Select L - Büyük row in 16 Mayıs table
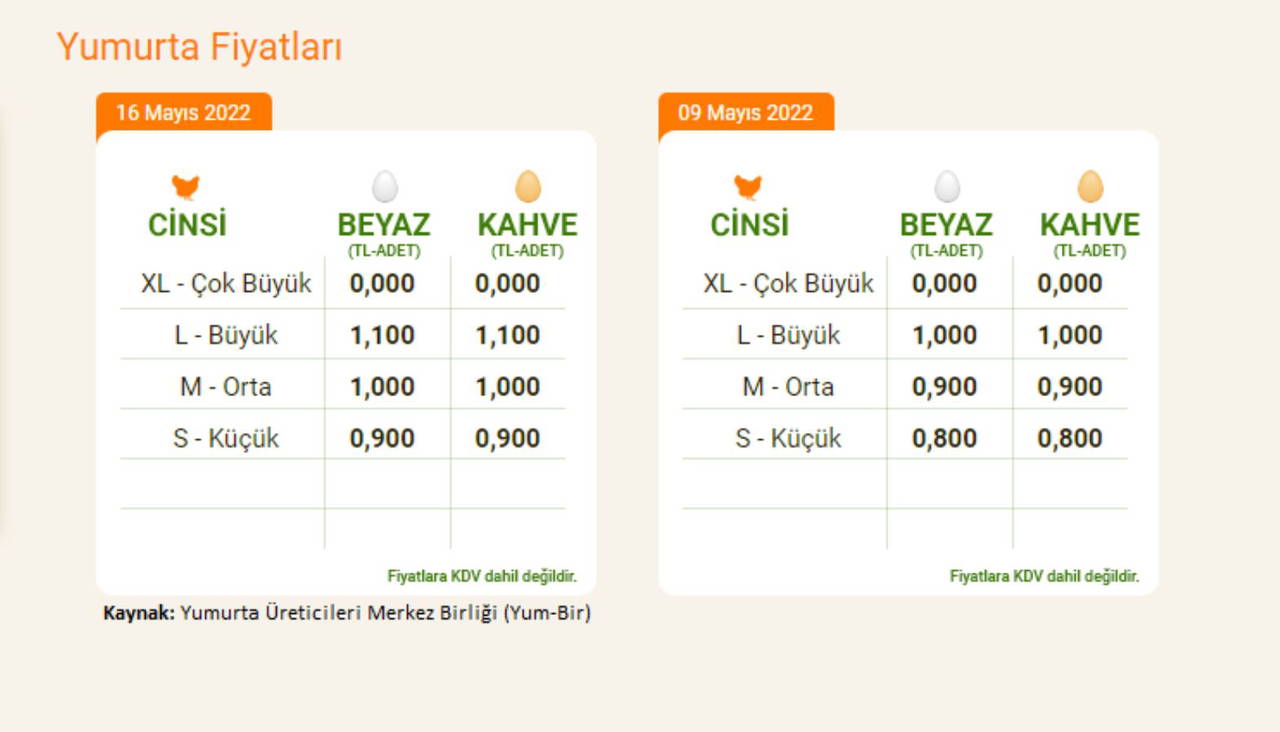Screen dimensions: 1280x732 click(x=226, y=335)
